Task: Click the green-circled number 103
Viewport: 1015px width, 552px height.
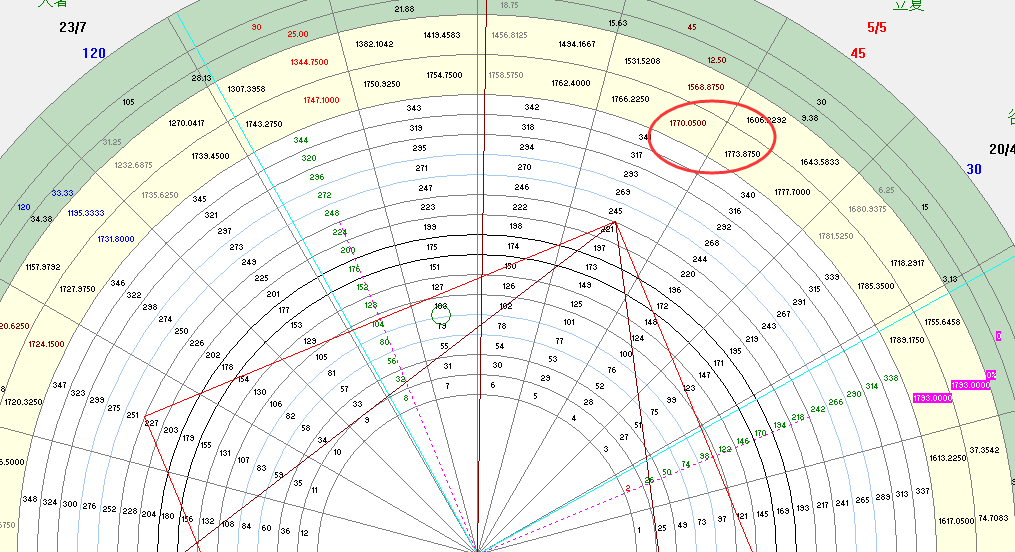Action: (x=441, y=307)
